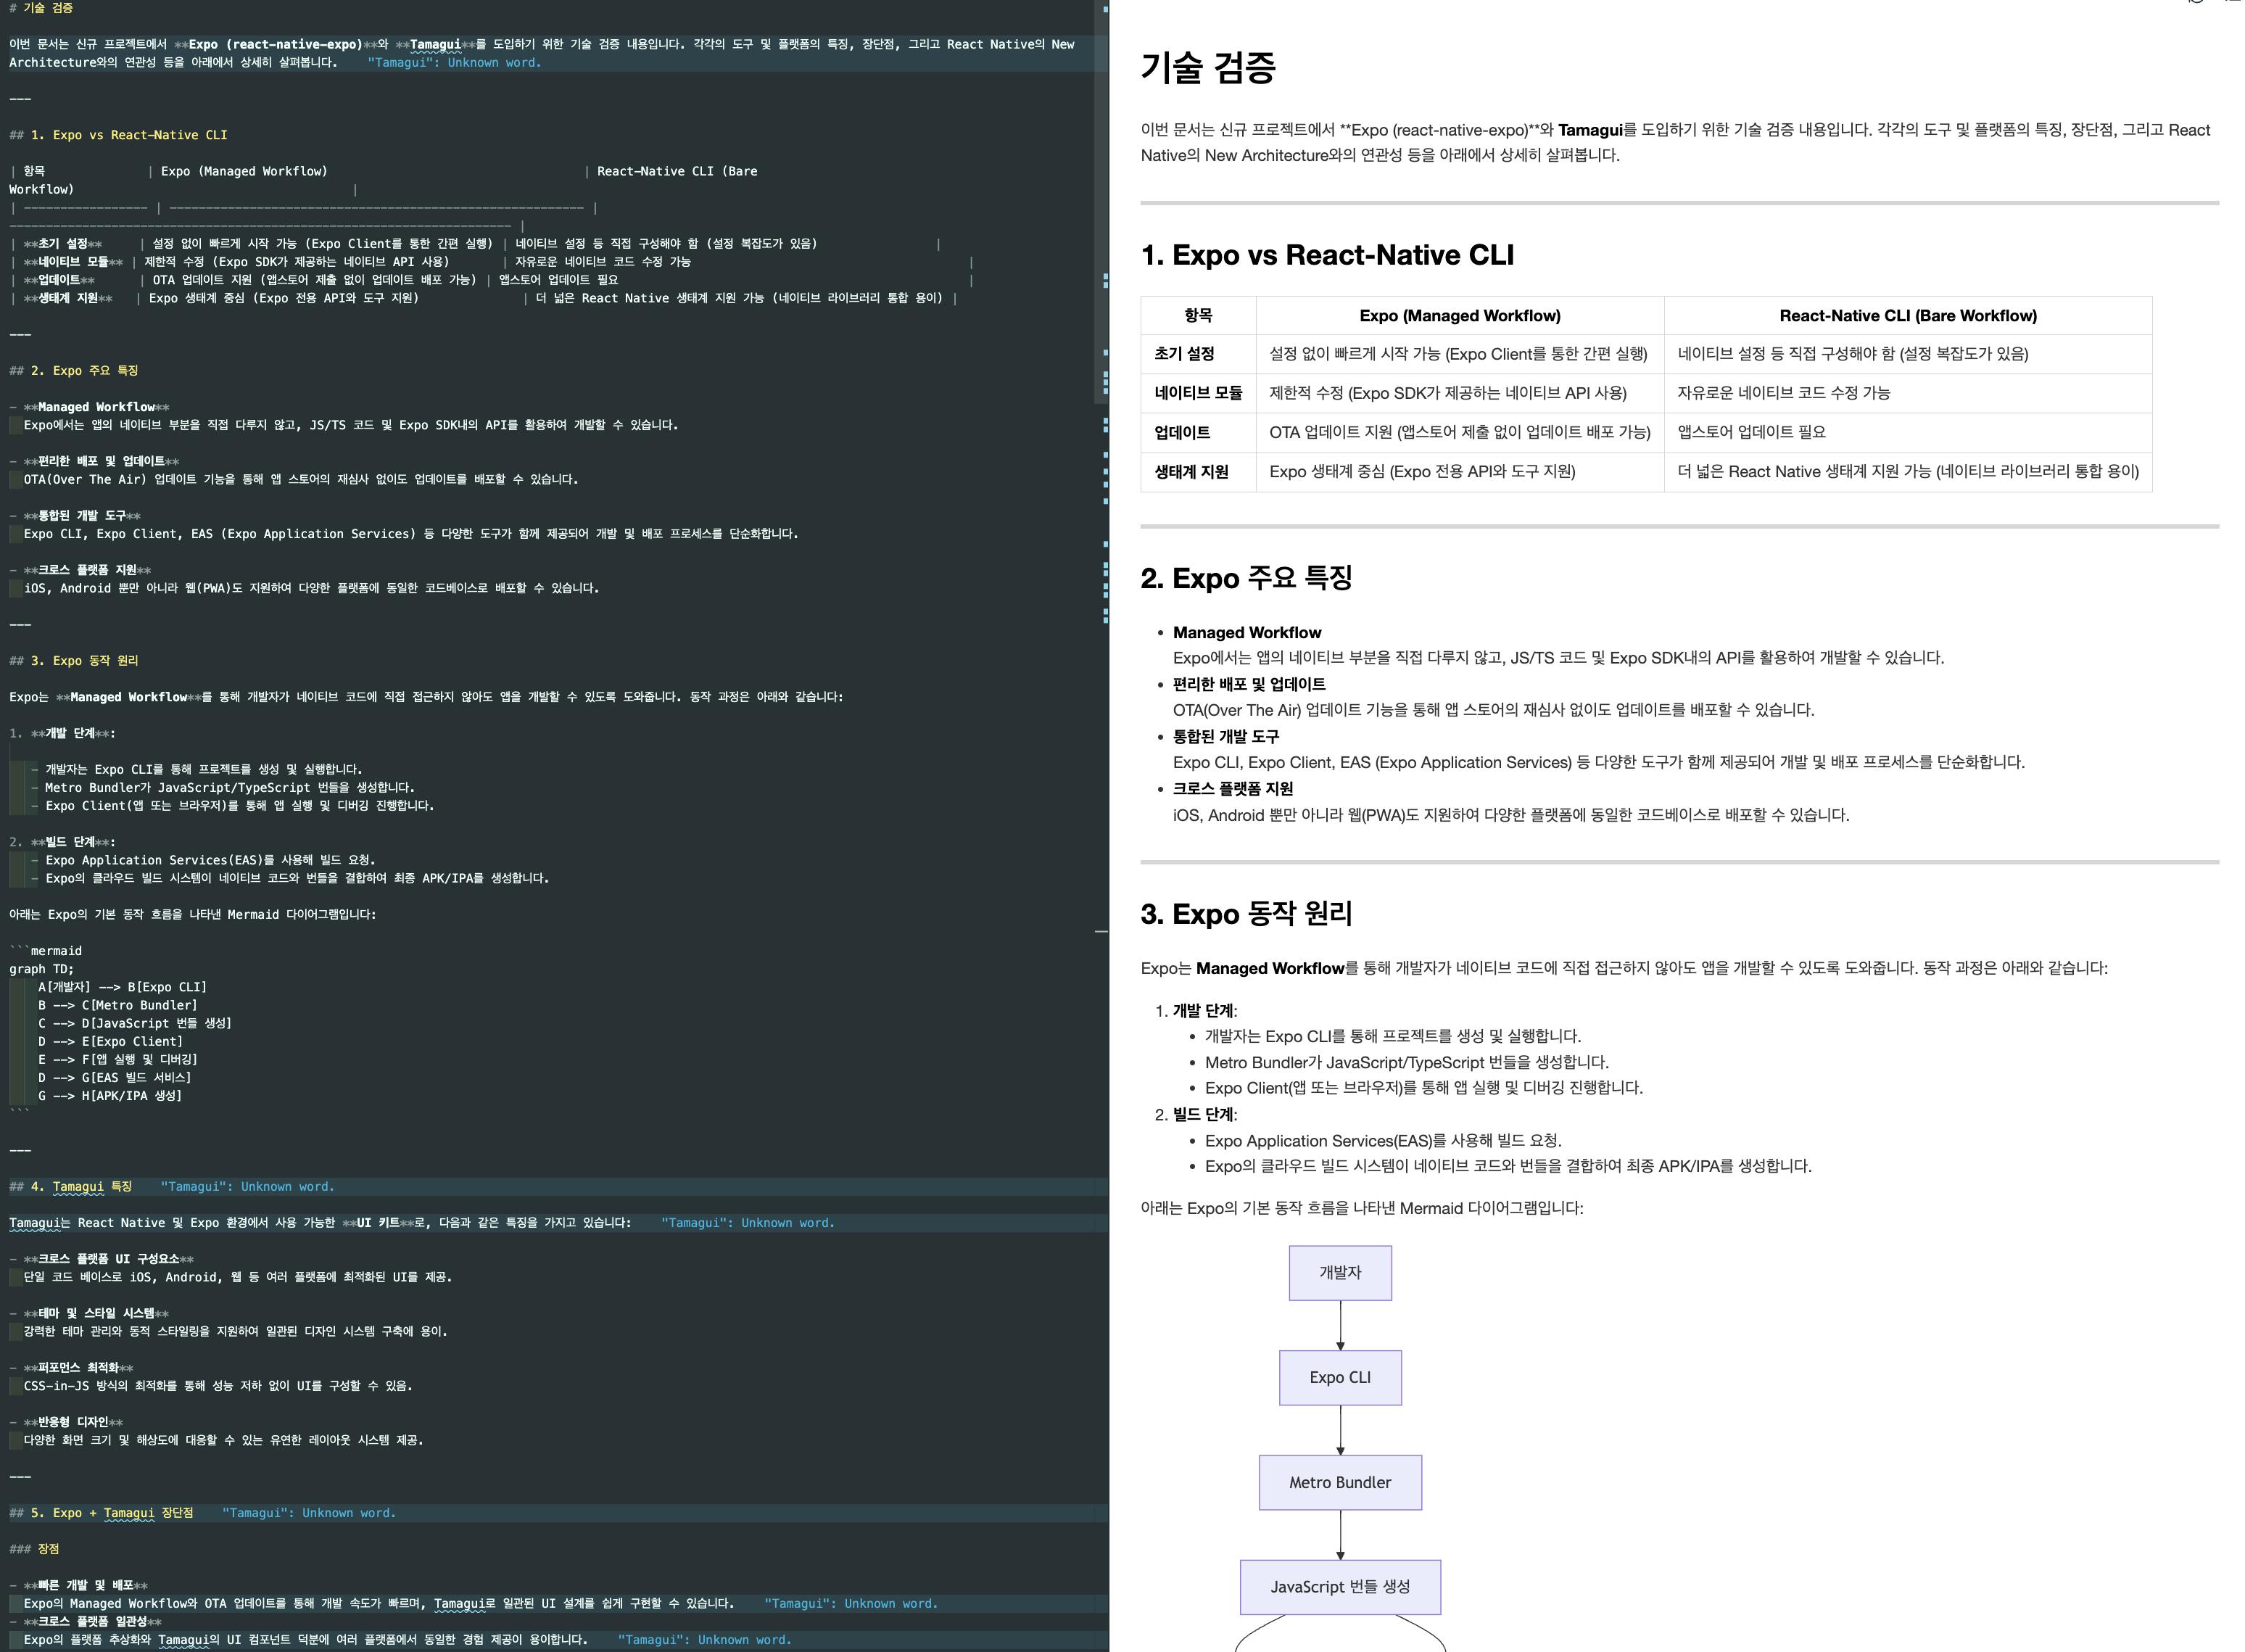Click the 'G --> H[APK/IPA 생성]' source line
The image size is (2245, 1652).
110,1096
